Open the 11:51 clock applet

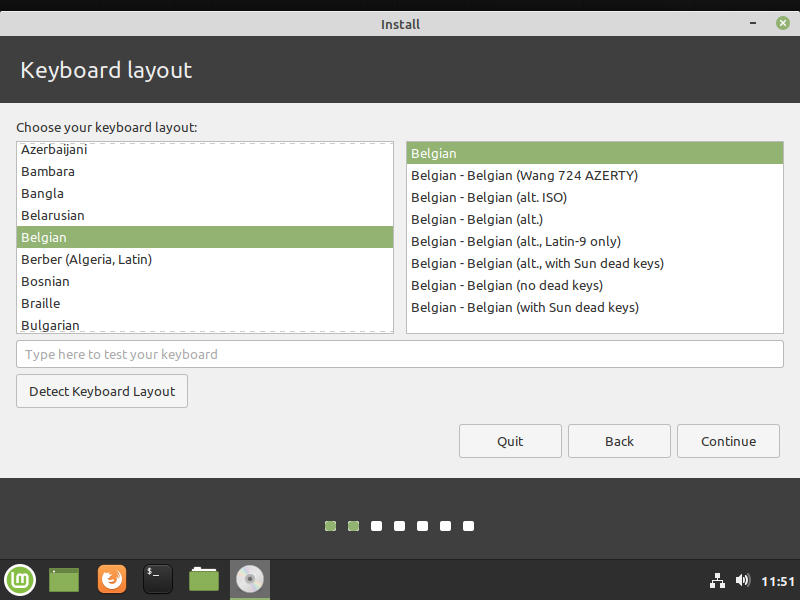pos(778,581)
